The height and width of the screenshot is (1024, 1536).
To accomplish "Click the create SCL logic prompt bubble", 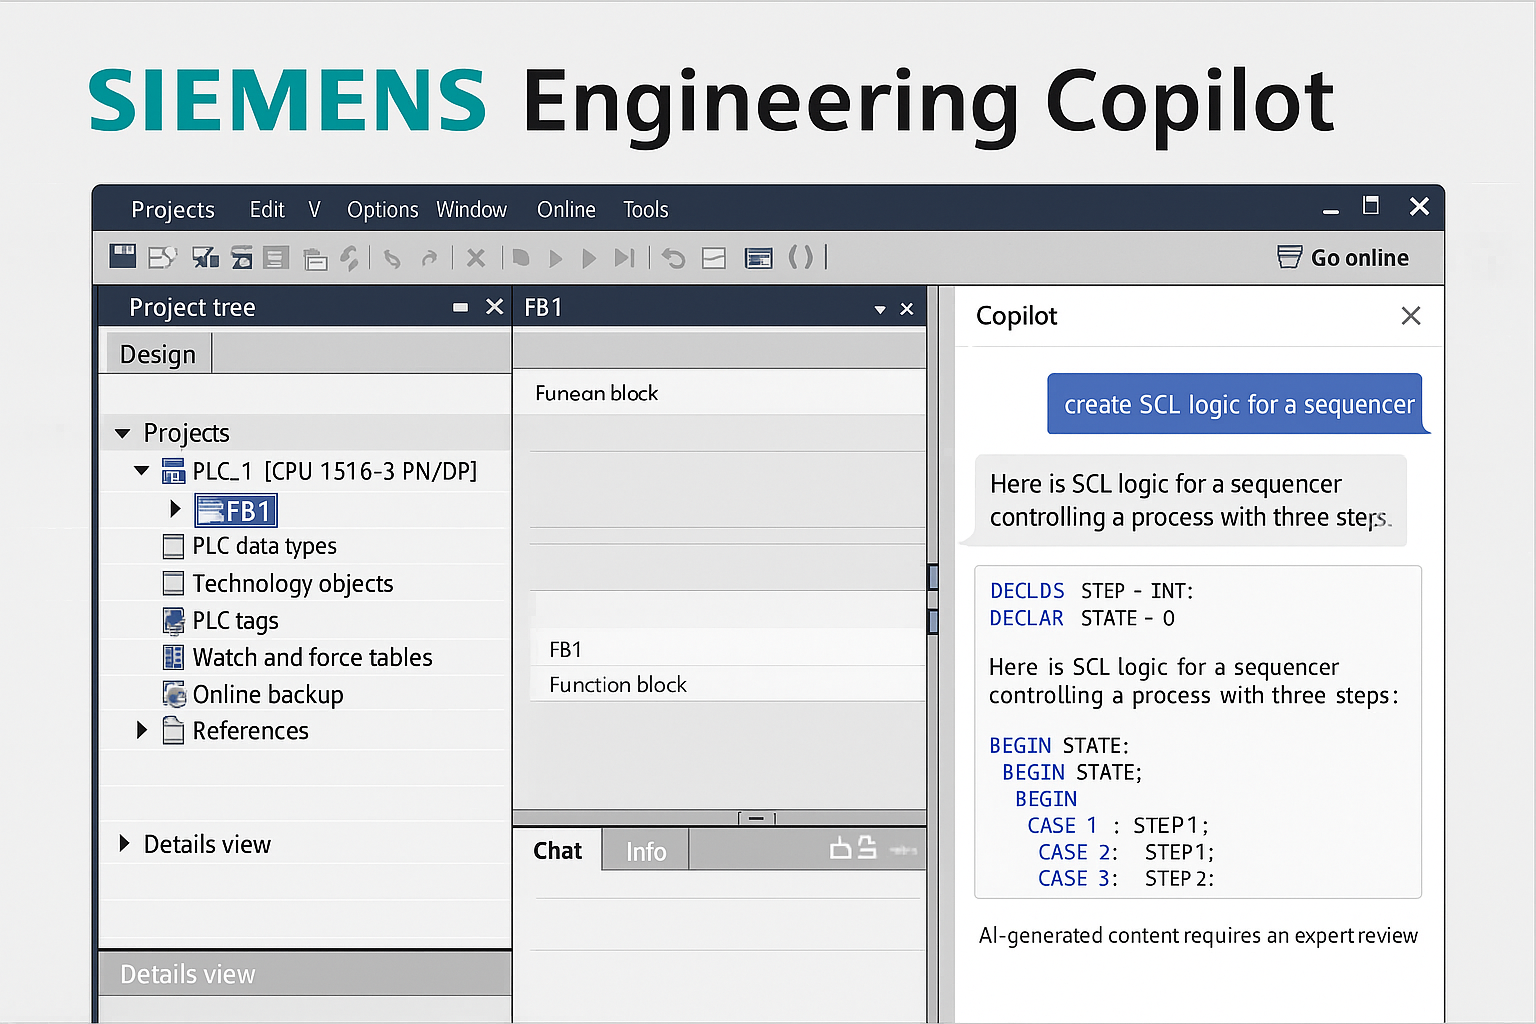I will coord(1237,404).
